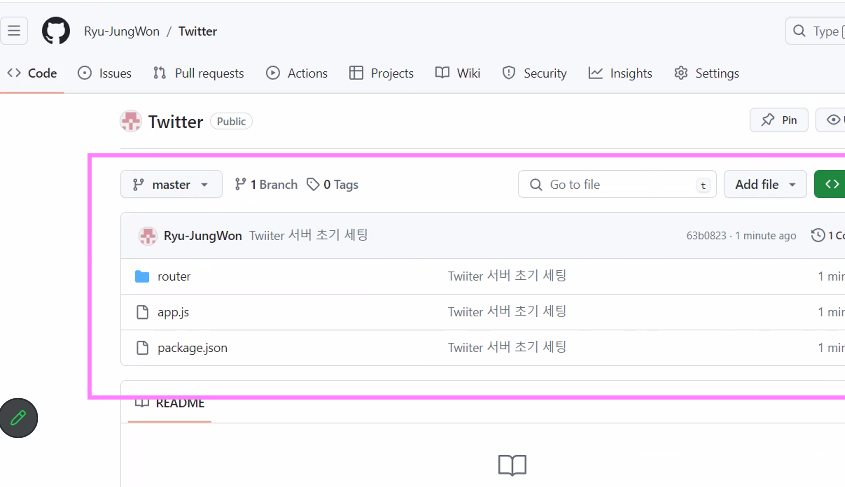Viewport: 845px width, 487px height.
Task: Open the master branch dropdown
Action: (171, 184)
